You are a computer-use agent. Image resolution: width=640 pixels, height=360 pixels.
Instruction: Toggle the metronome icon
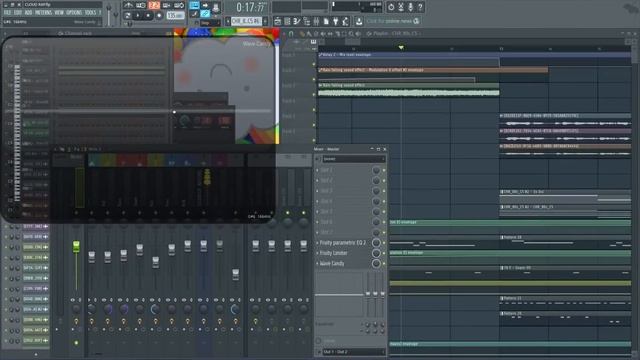pyautogui.click(x=129, y=6)
